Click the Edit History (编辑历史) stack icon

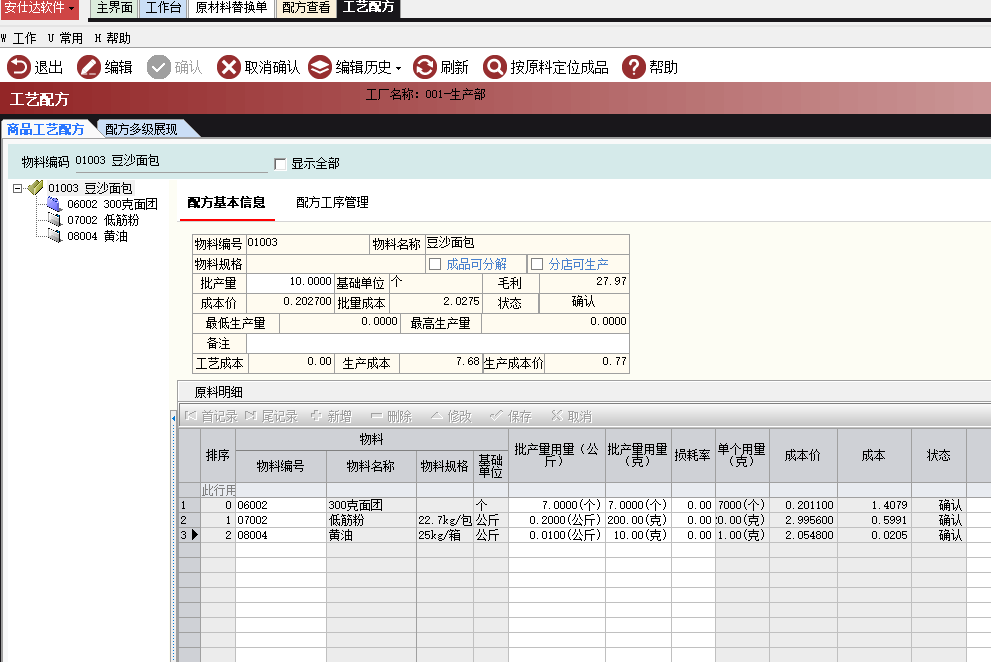pyautogui.click(x=320, y=67)
